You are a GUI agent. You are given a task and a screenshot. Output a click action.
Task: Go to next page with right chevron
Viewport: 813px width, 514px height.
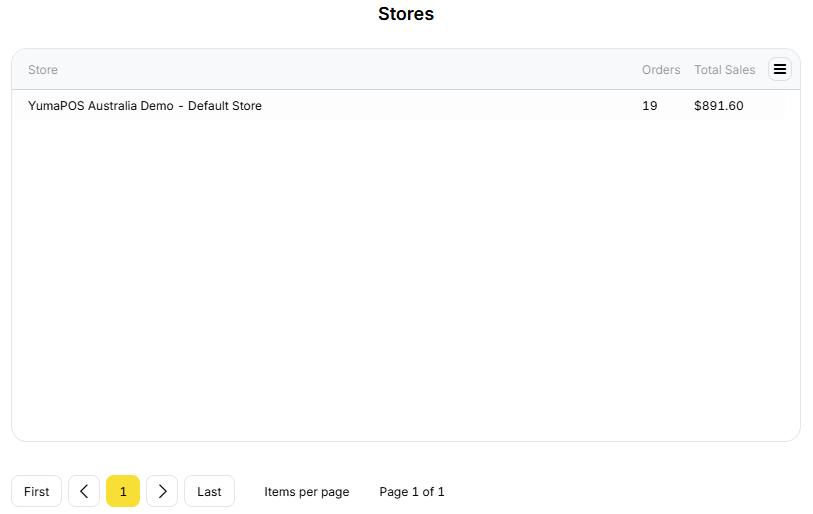pos(162,491)
